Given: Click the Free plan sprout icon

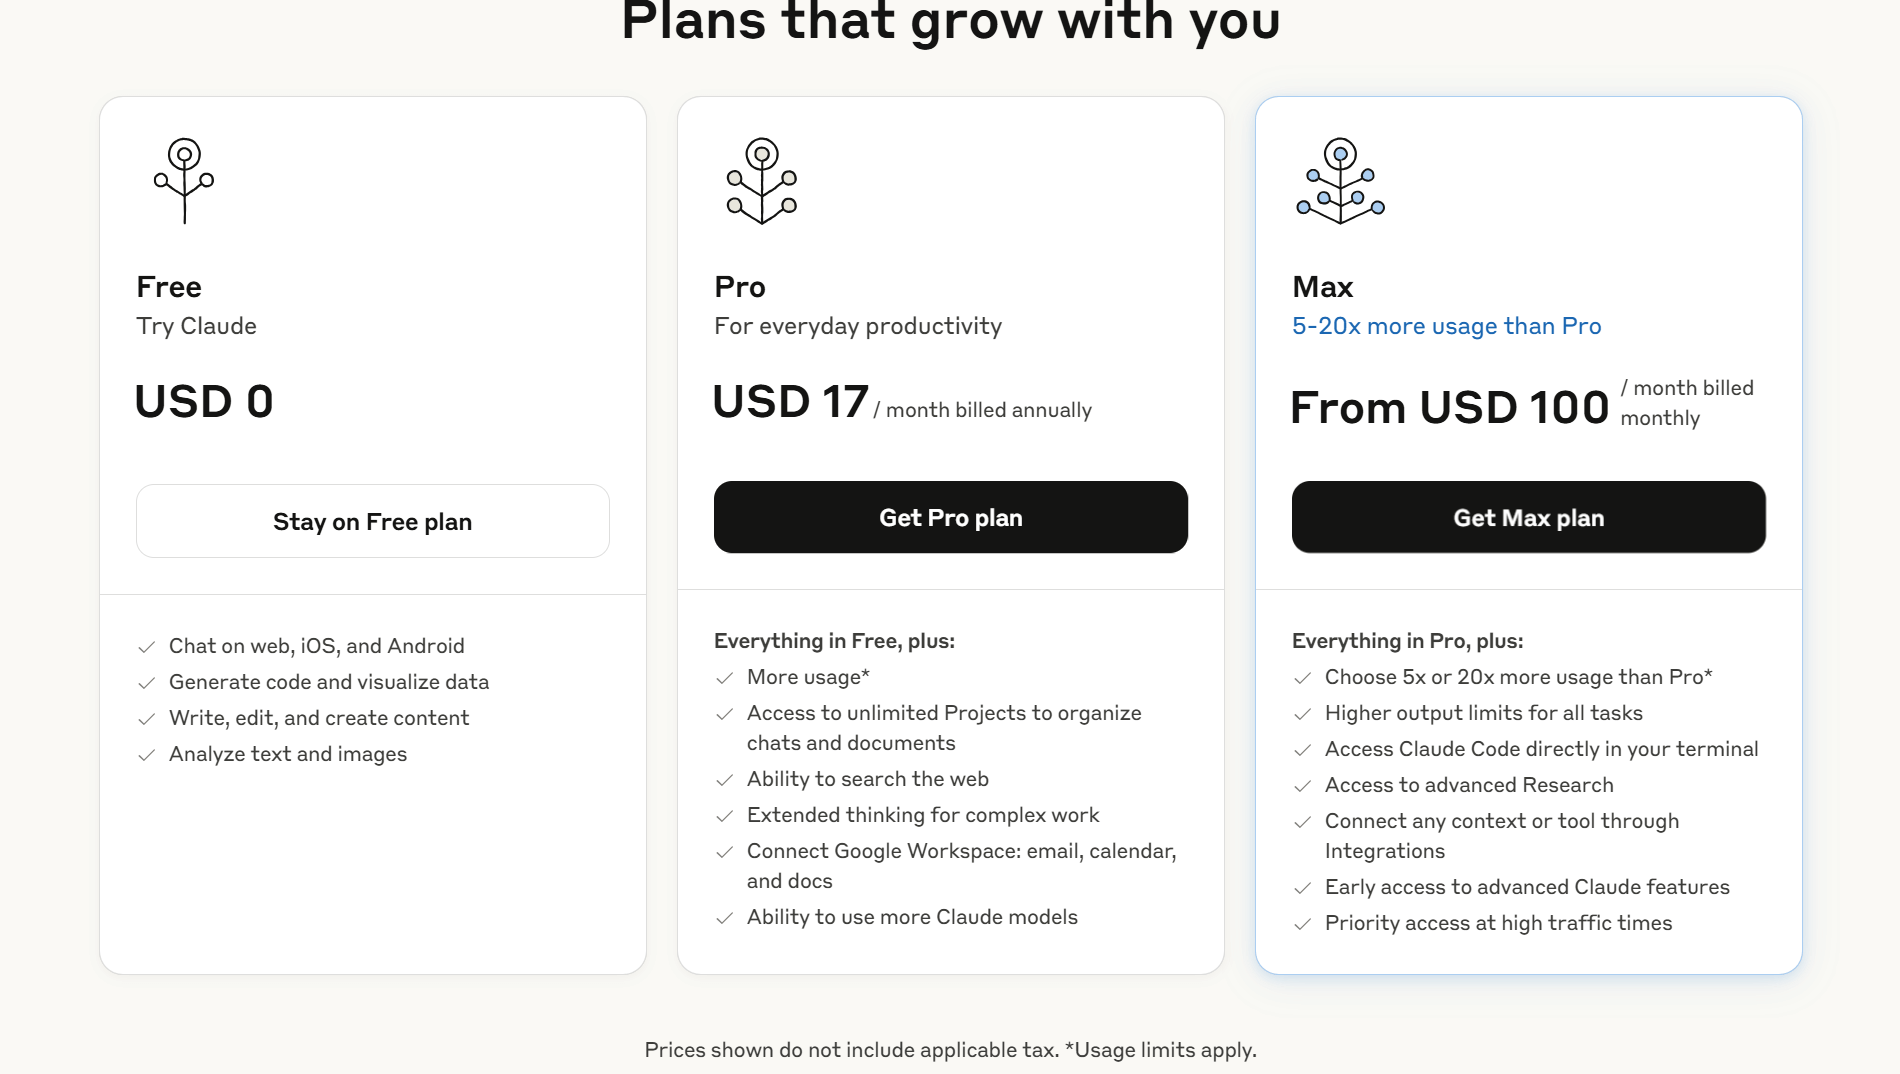Looking at the screenshot, I should (x=184, y=181).
